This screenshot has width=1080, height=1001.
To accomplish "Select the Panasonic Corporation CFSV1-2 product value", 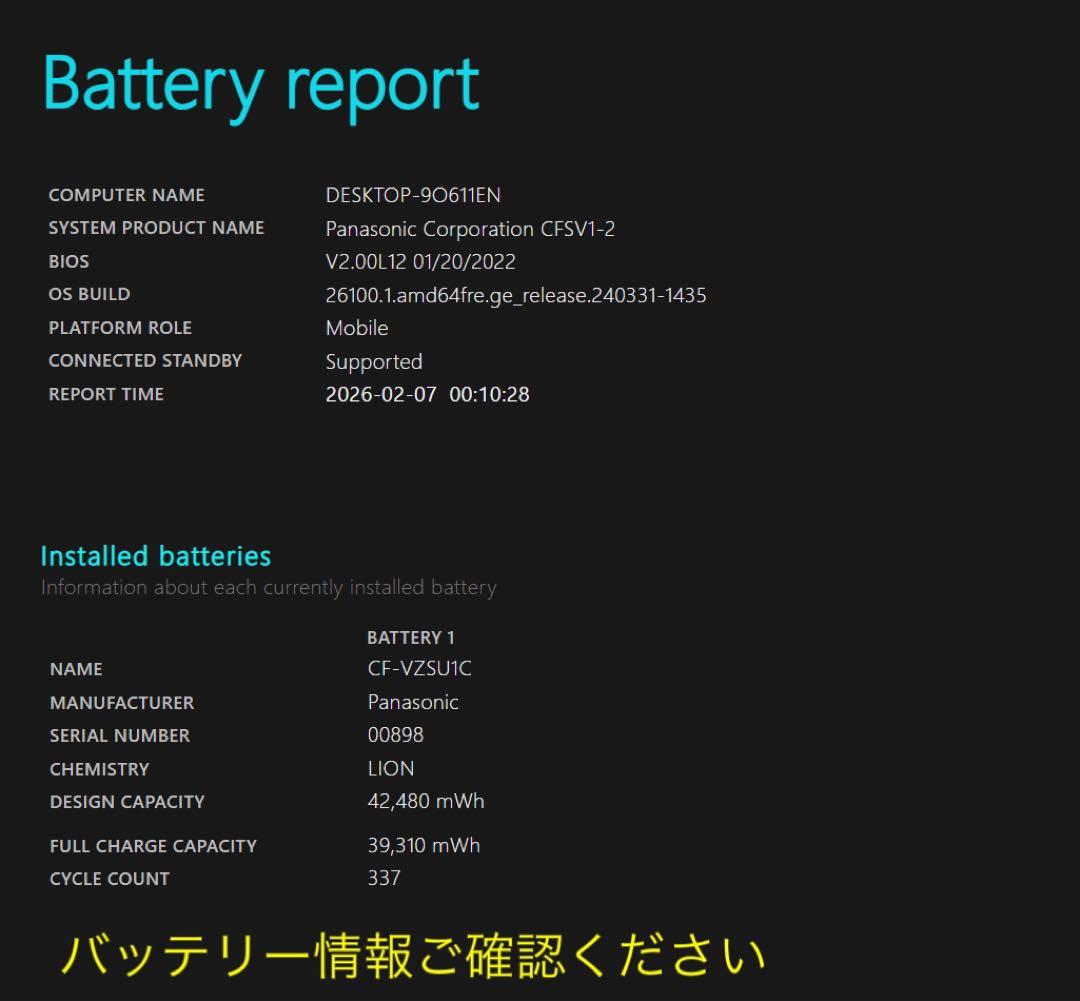I will (x=471, y=229).
